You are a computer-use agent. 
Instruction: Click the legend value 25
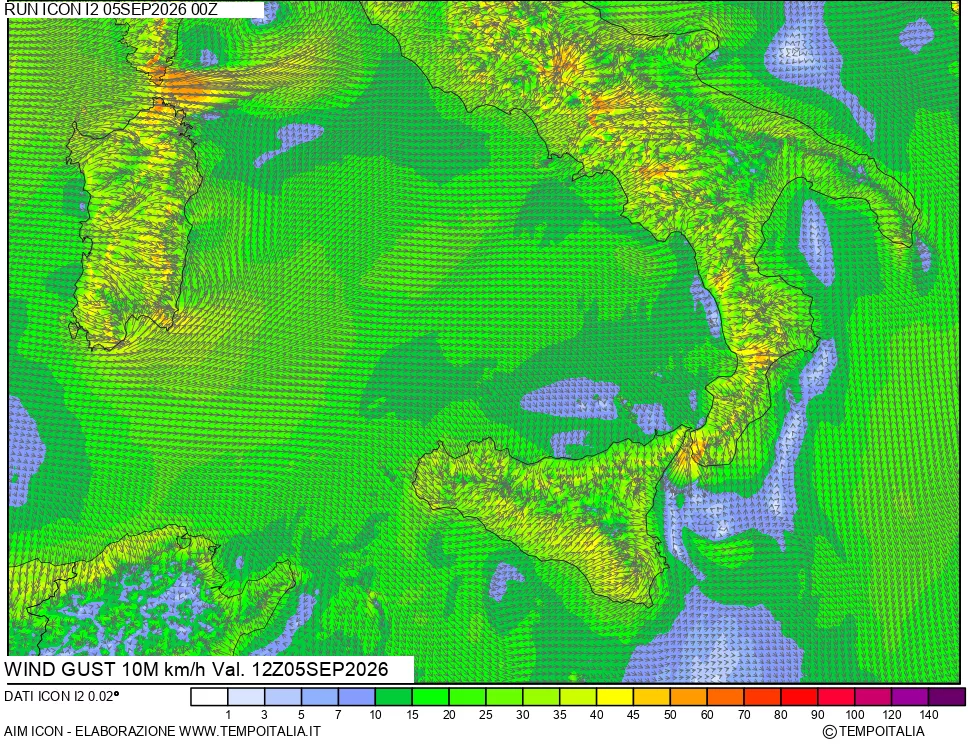486,715
